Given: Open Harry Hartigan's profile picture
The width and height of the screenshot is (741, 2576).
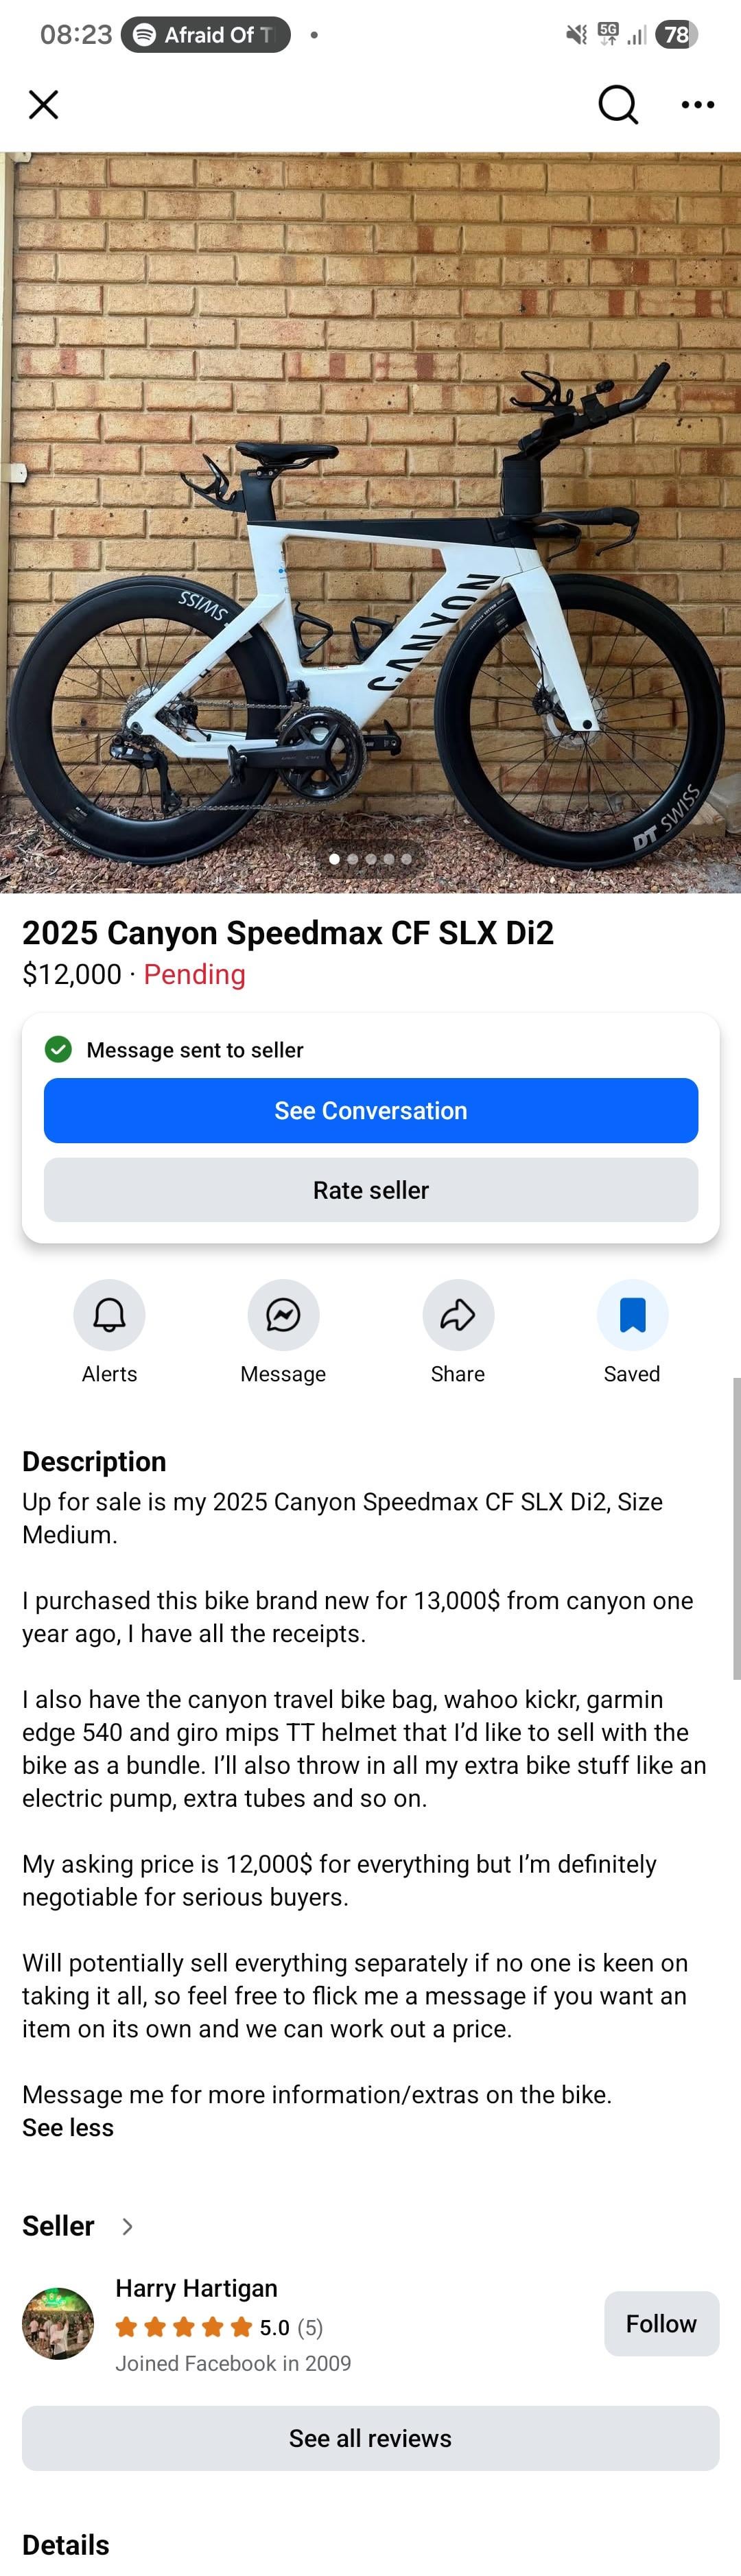Looking at the screenshot, I should click(58, 2323).
